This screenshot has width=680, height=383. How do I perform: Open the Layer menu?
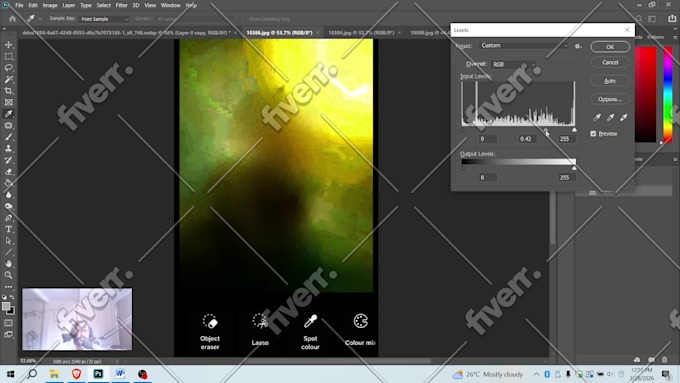(x=69, y=5)
